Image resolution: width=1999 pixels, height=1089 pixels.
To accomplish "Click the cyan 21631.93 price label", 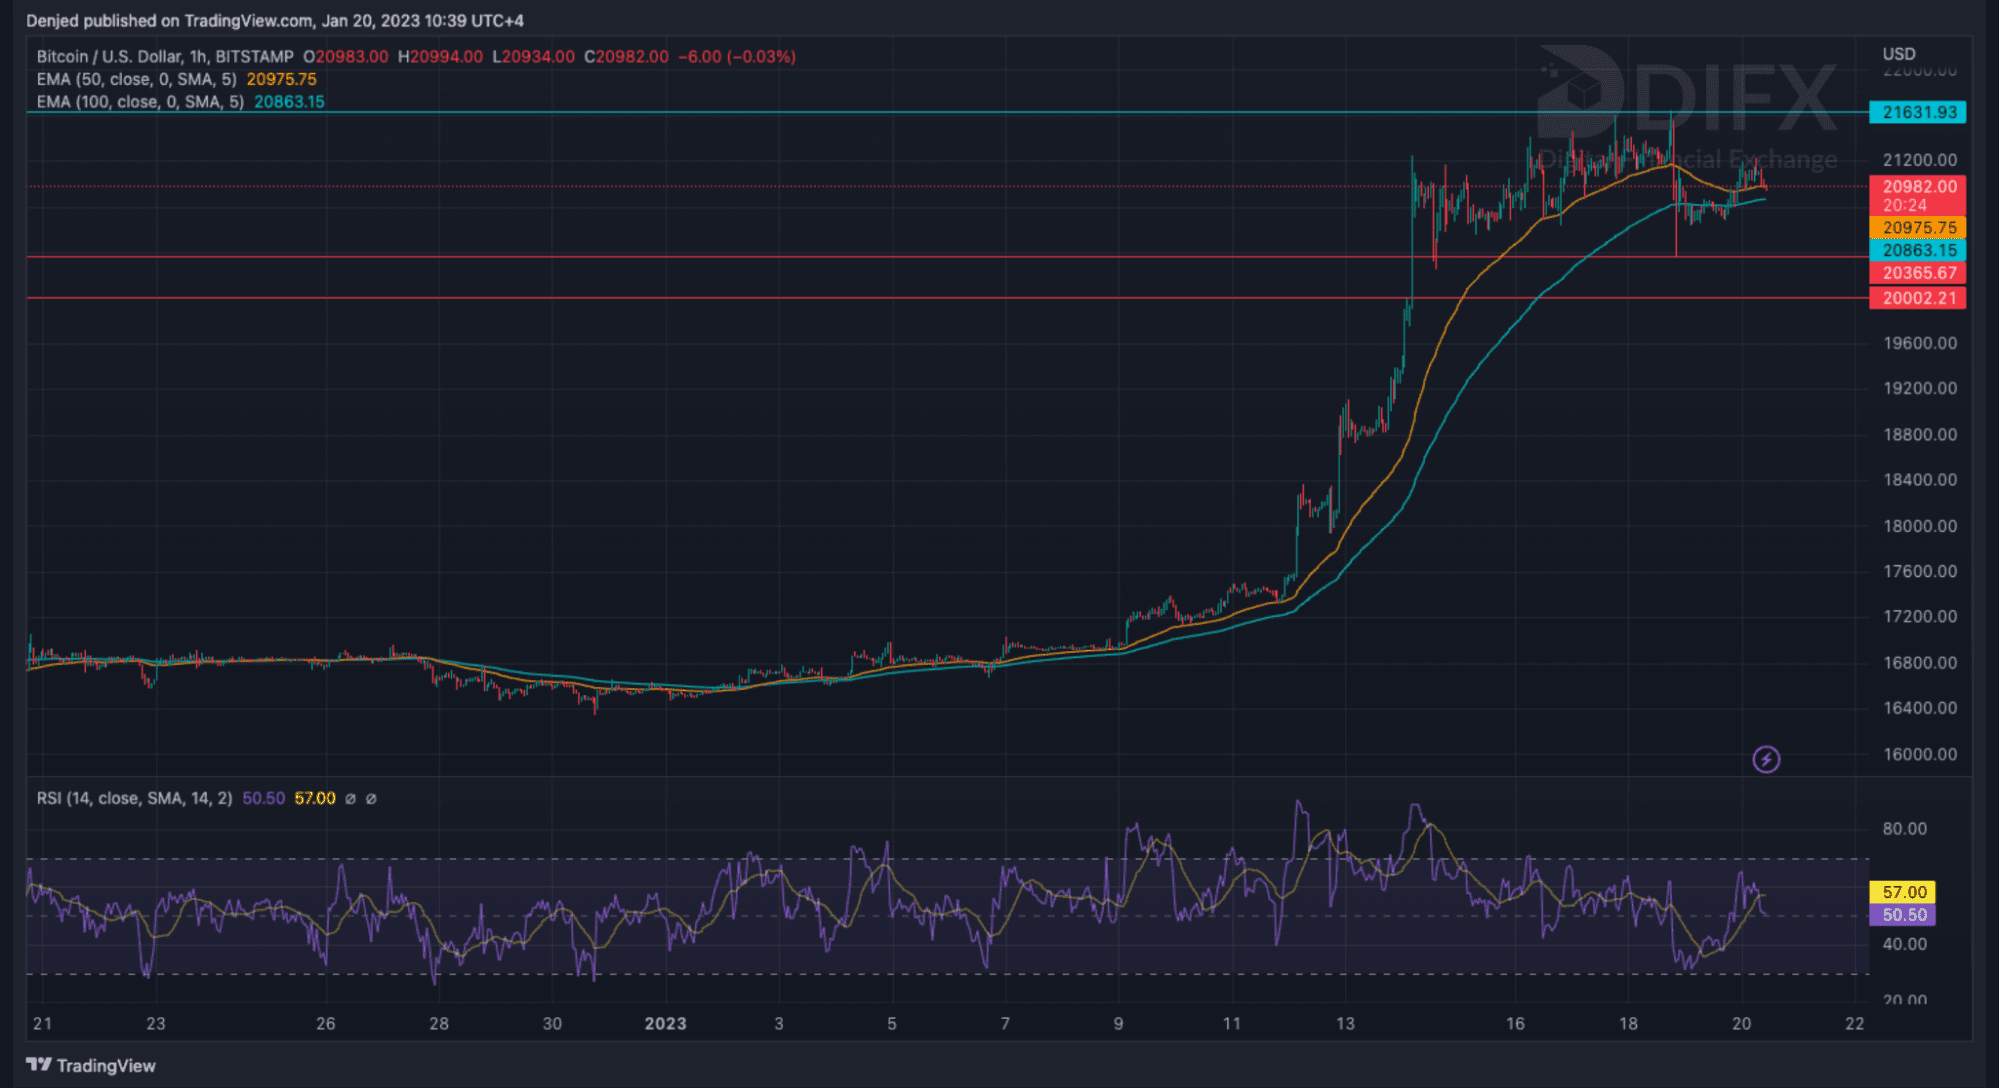I will click(1918, 112).
